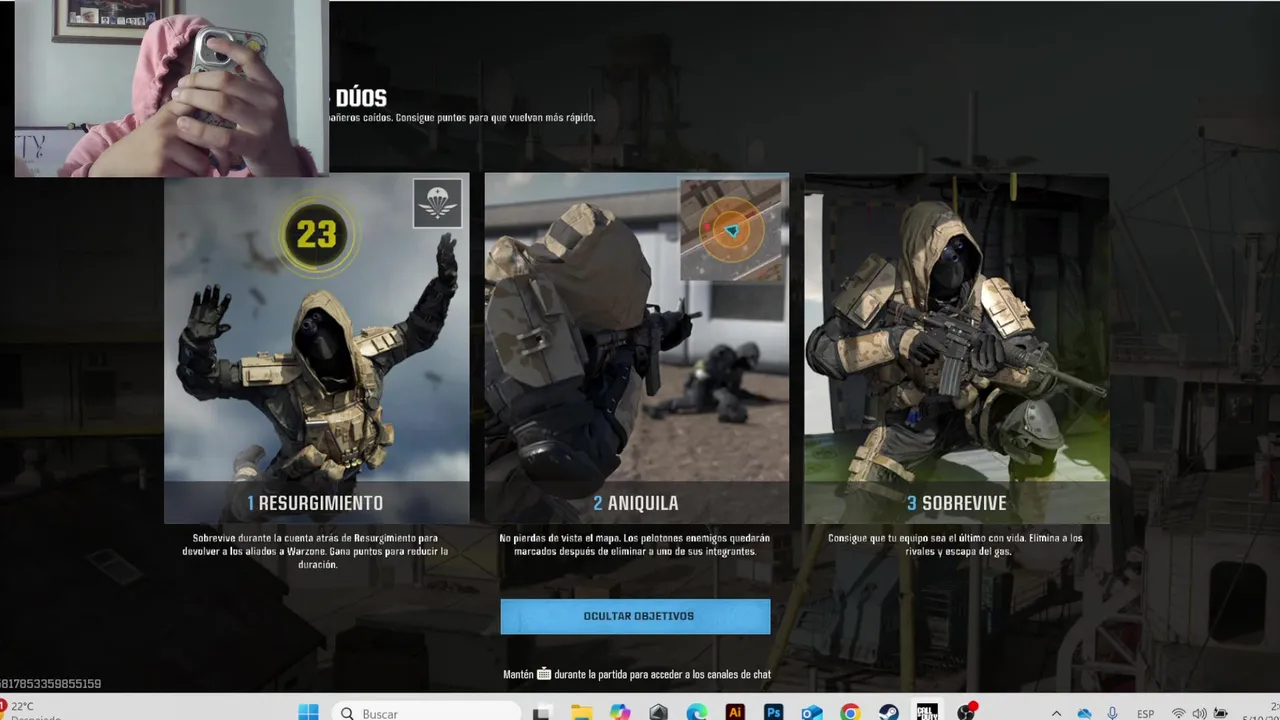Click the Ocultar Objetivos button

(635, 616)
